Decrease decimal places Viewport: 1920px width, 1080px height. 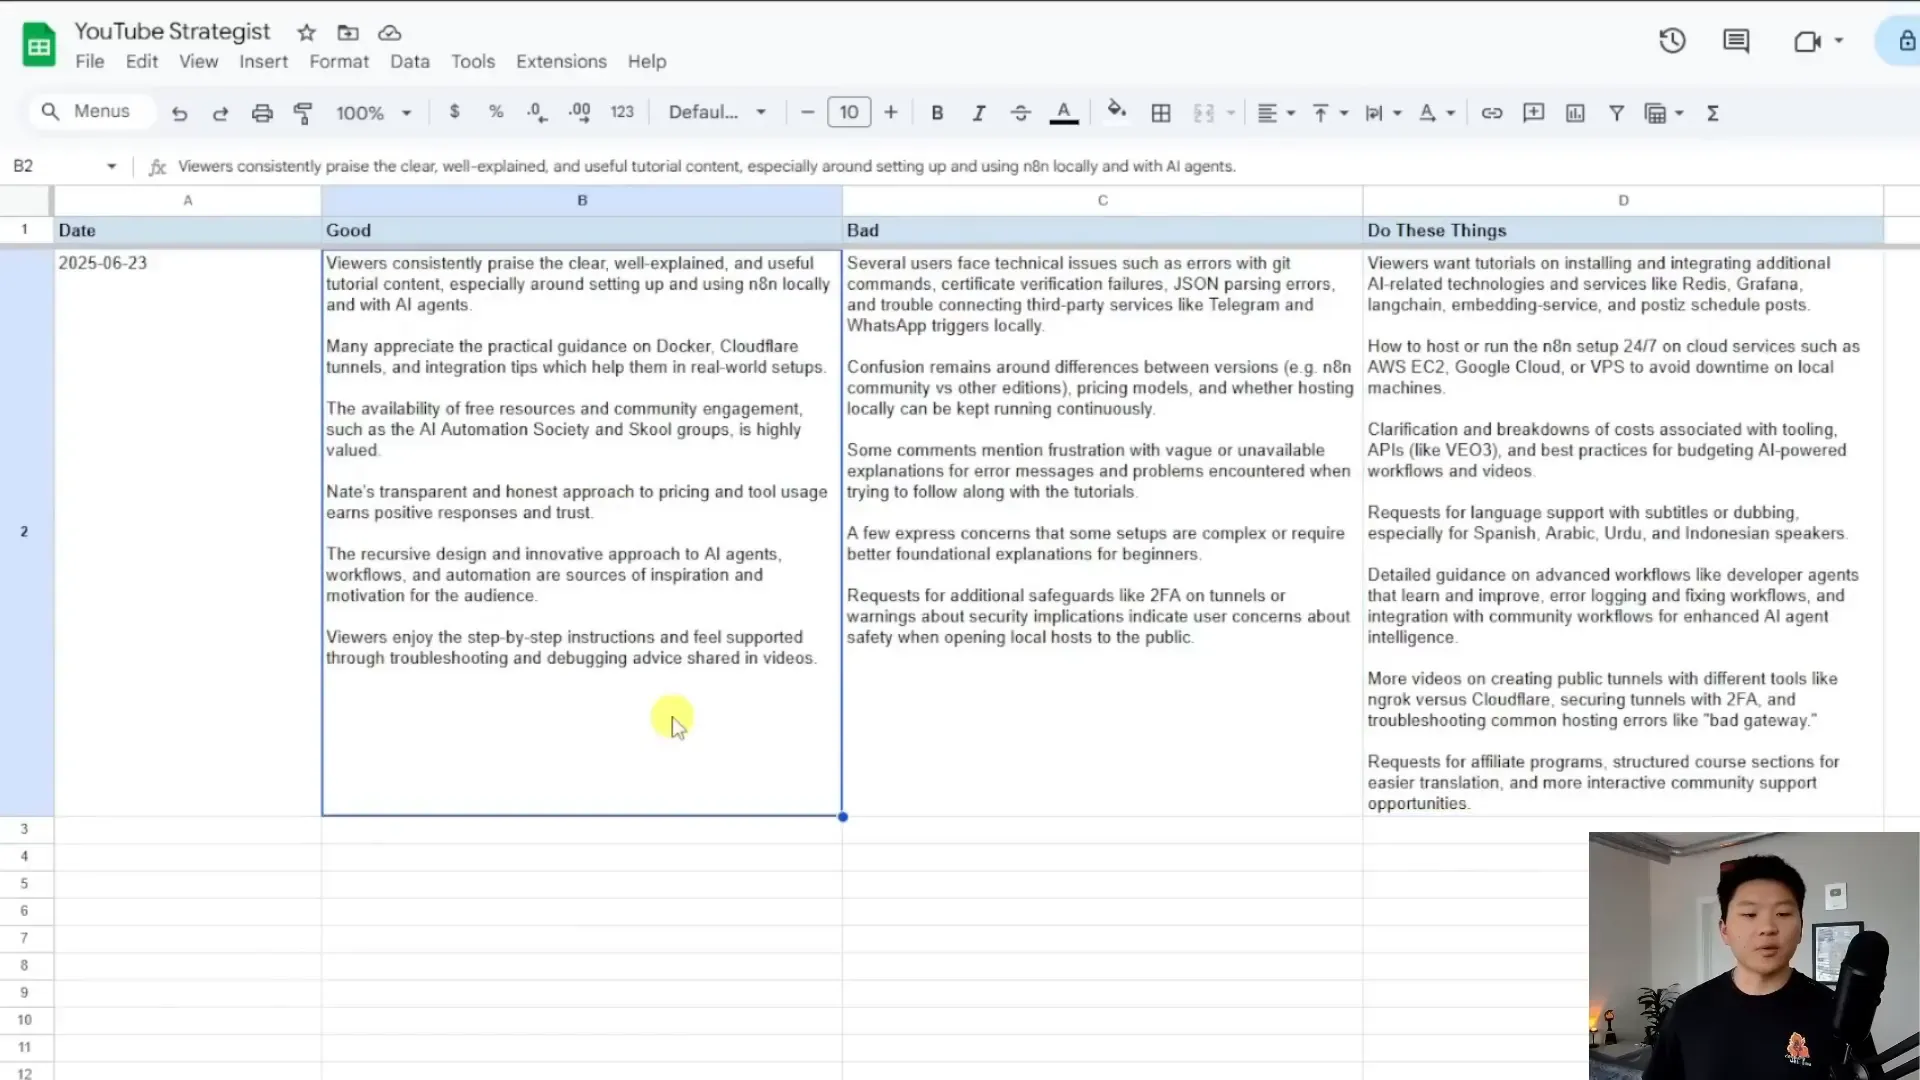[537, 113]
